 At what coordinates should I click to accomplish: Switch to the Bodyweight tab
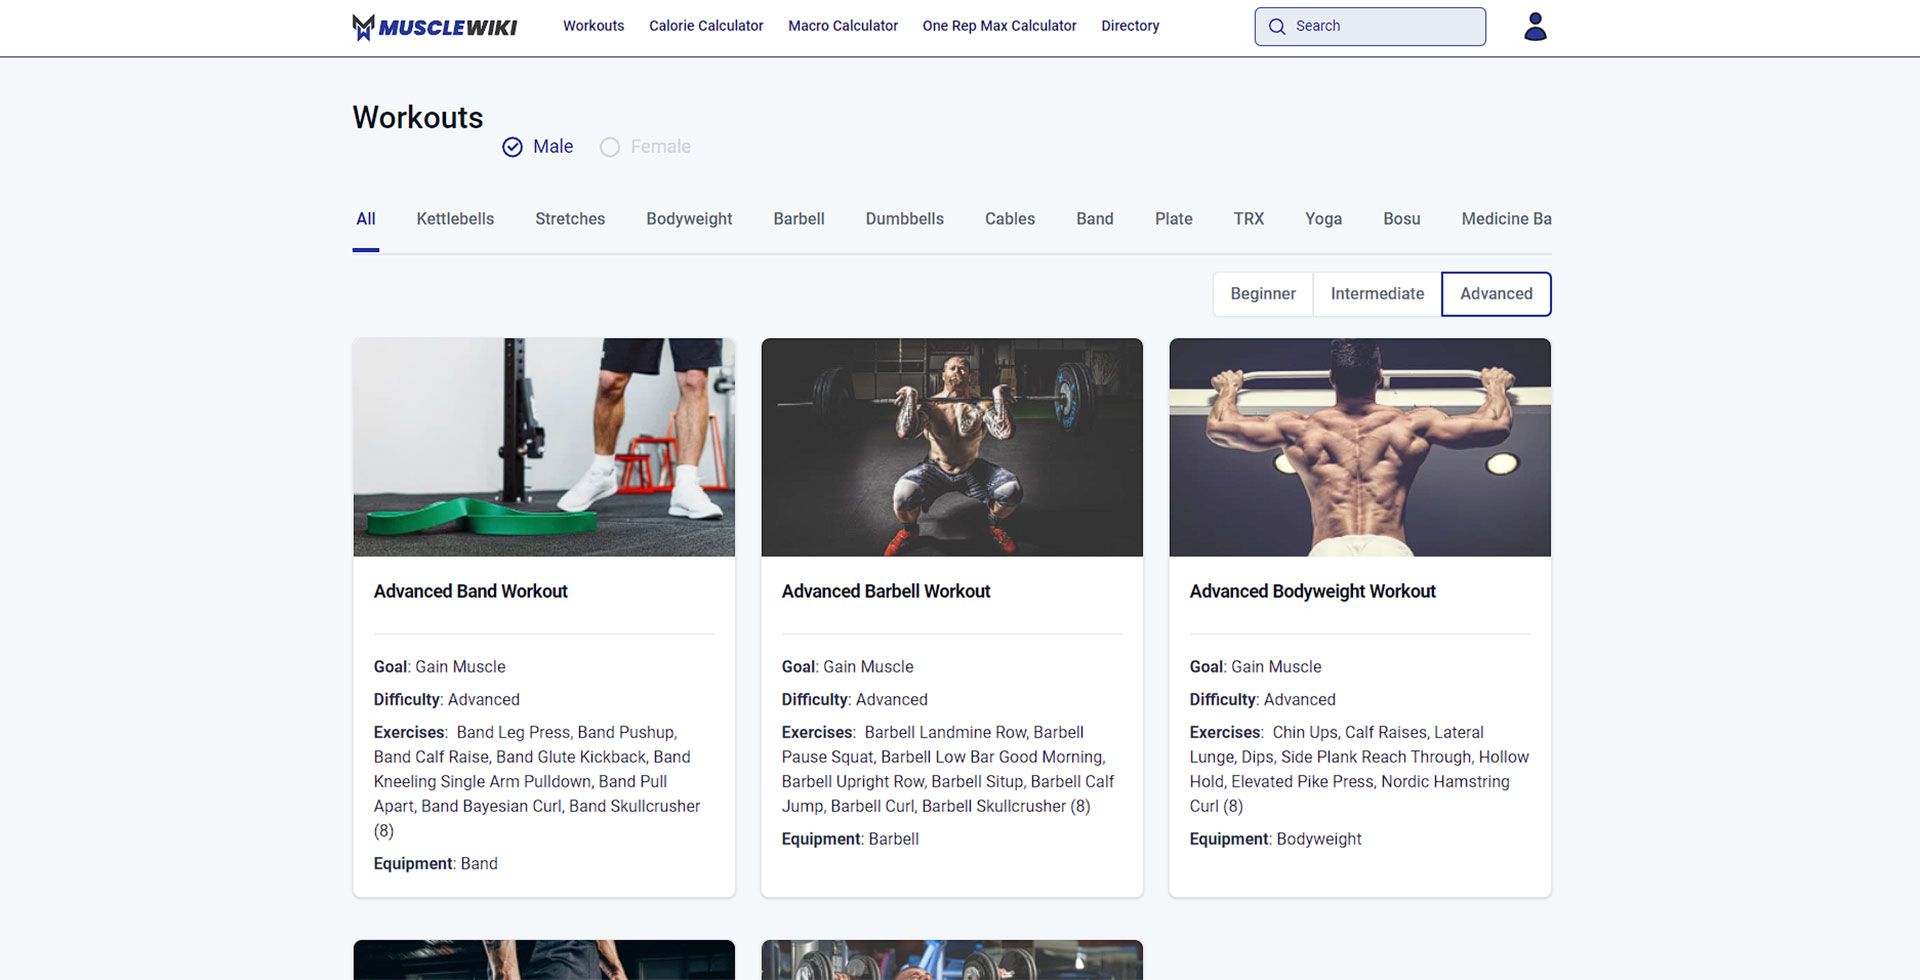coord(689,219)
